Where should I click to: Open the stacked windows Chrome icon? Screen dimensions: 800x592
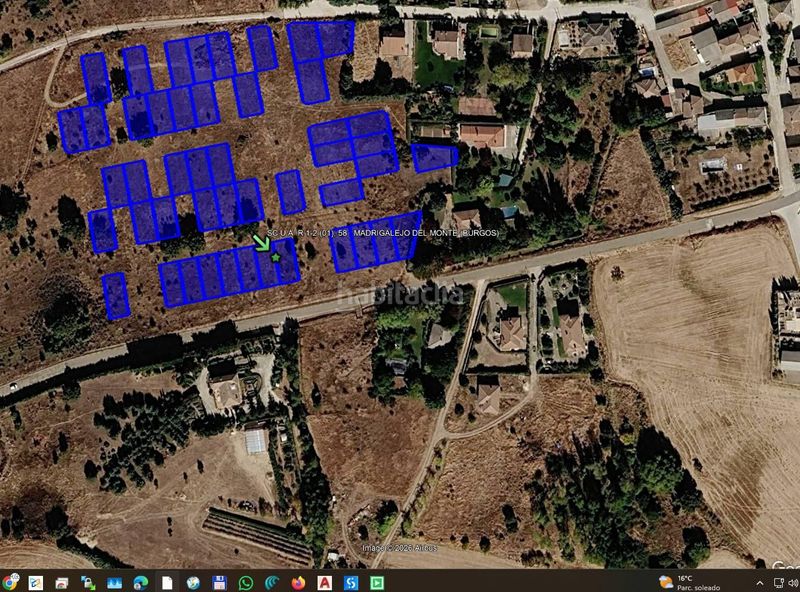(x=62, y=582)
